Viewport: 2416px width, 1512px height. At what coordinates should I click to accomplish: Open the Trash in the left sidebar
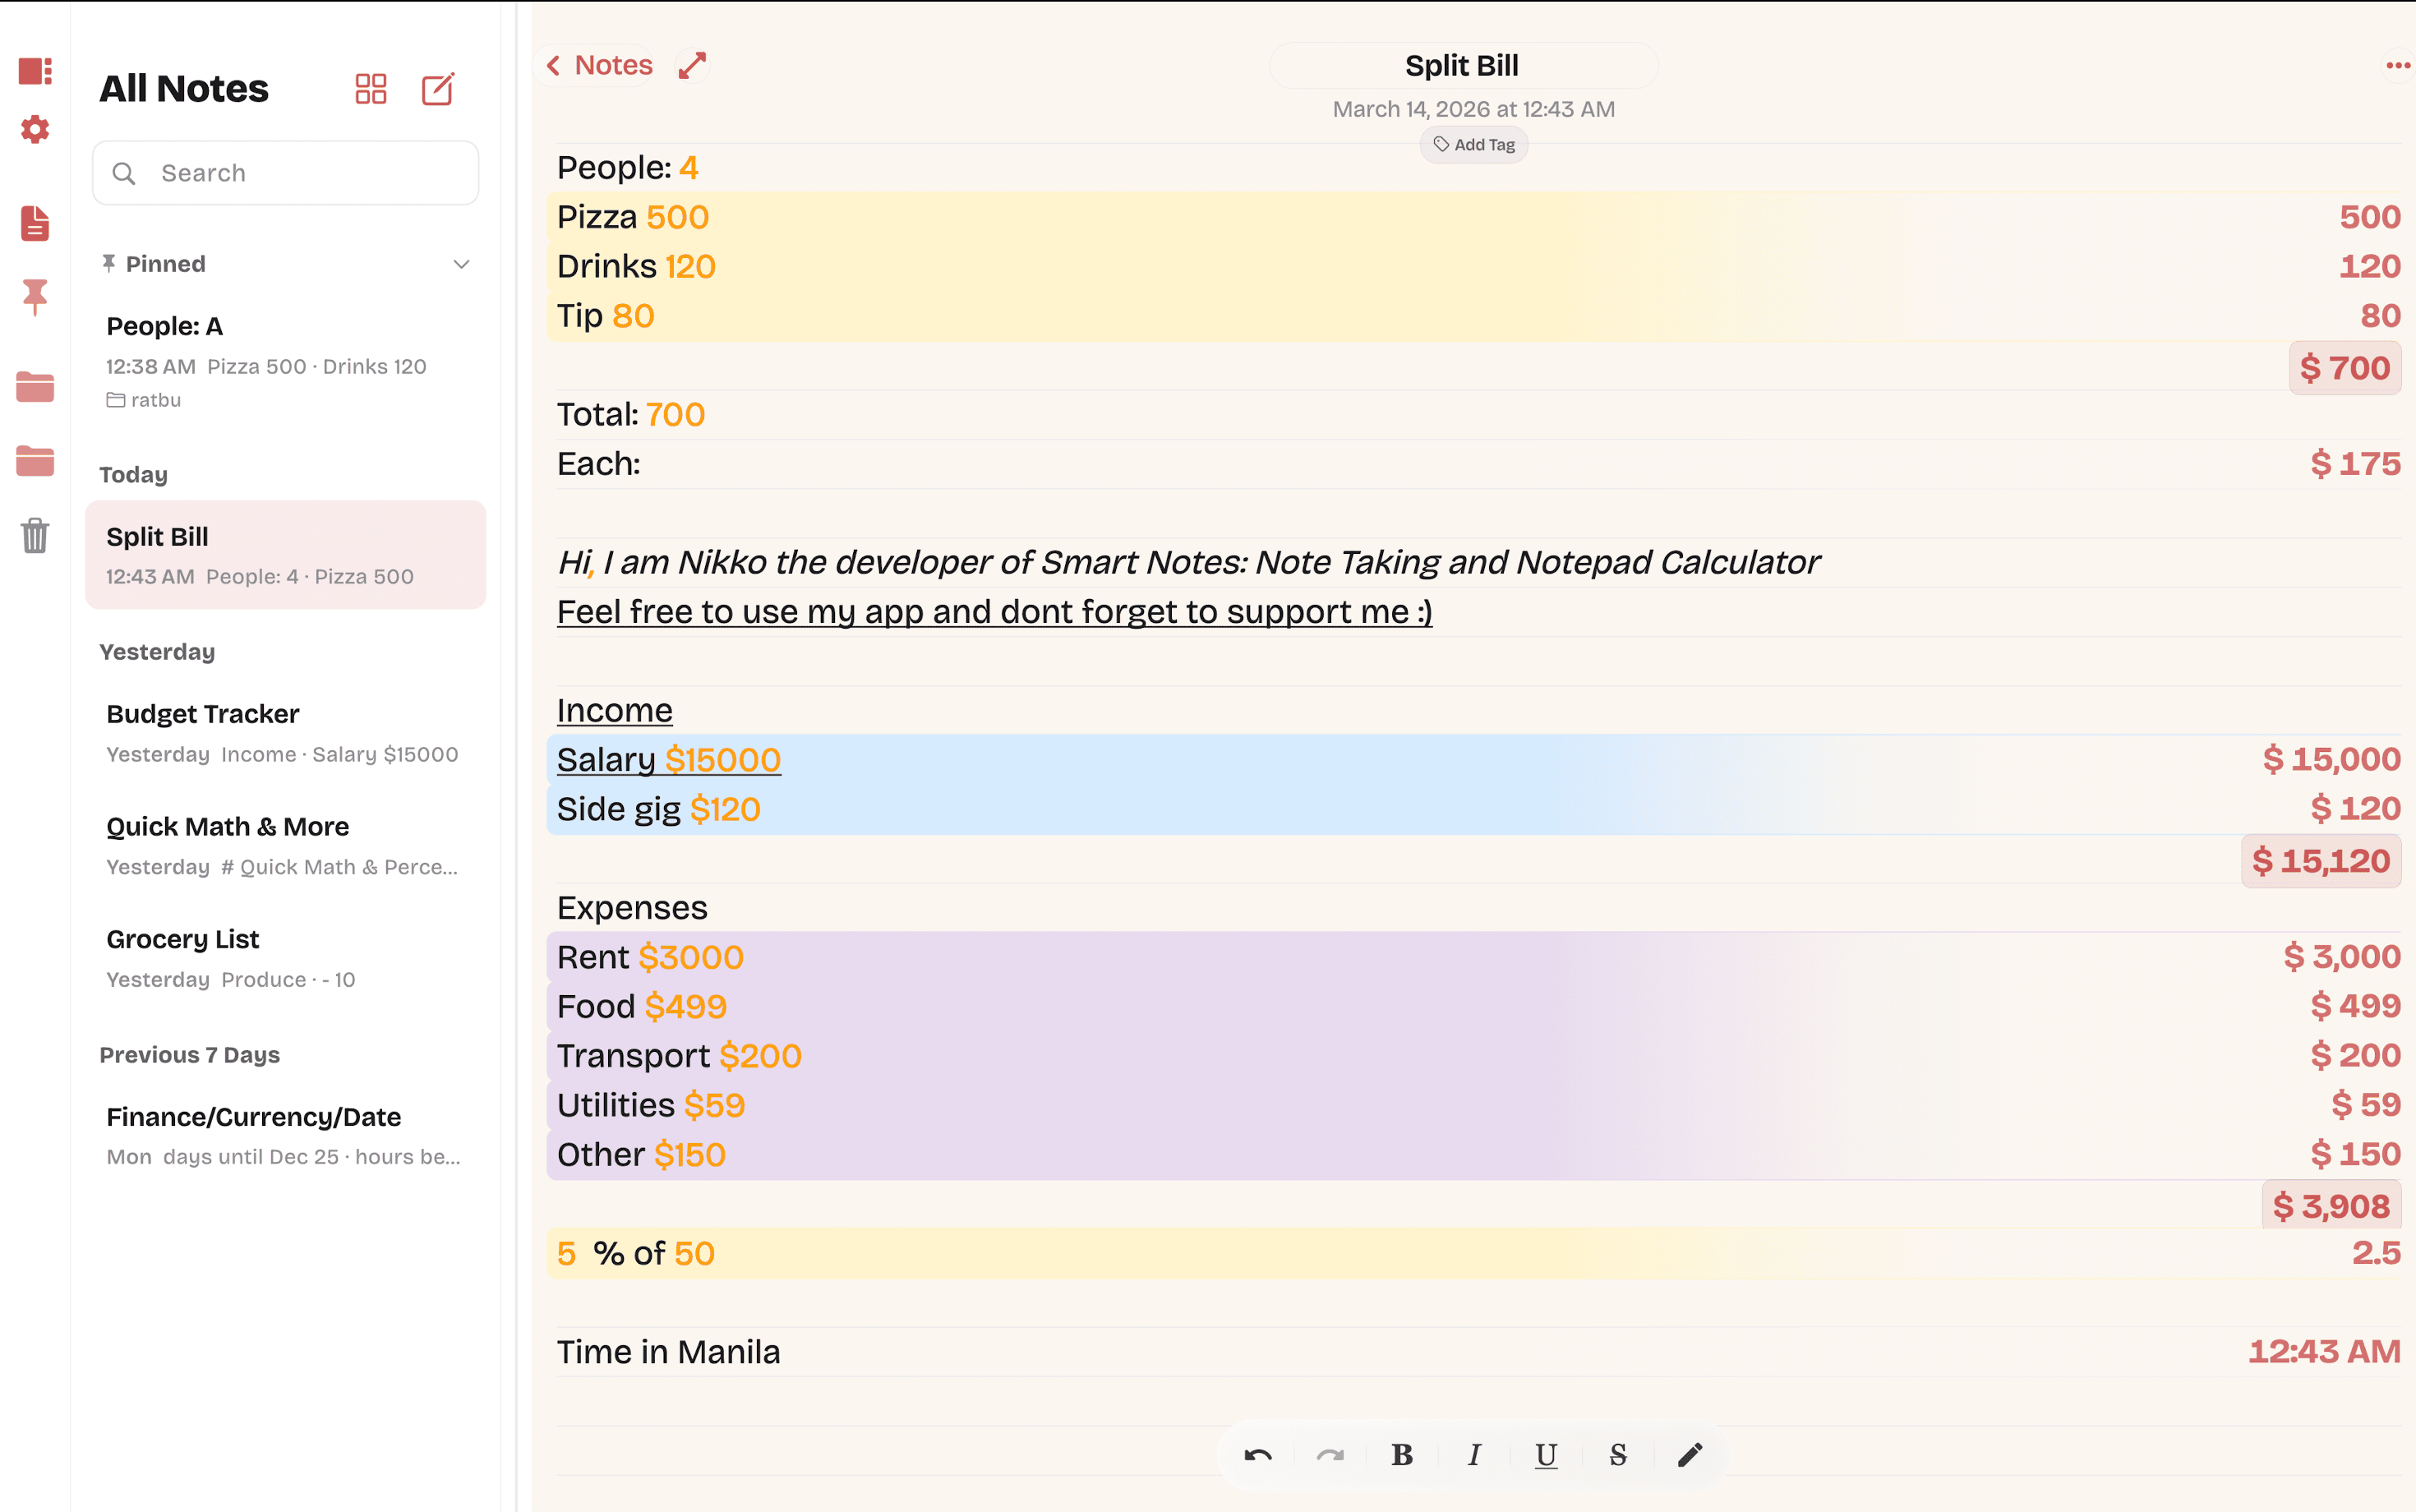point(34,537)
